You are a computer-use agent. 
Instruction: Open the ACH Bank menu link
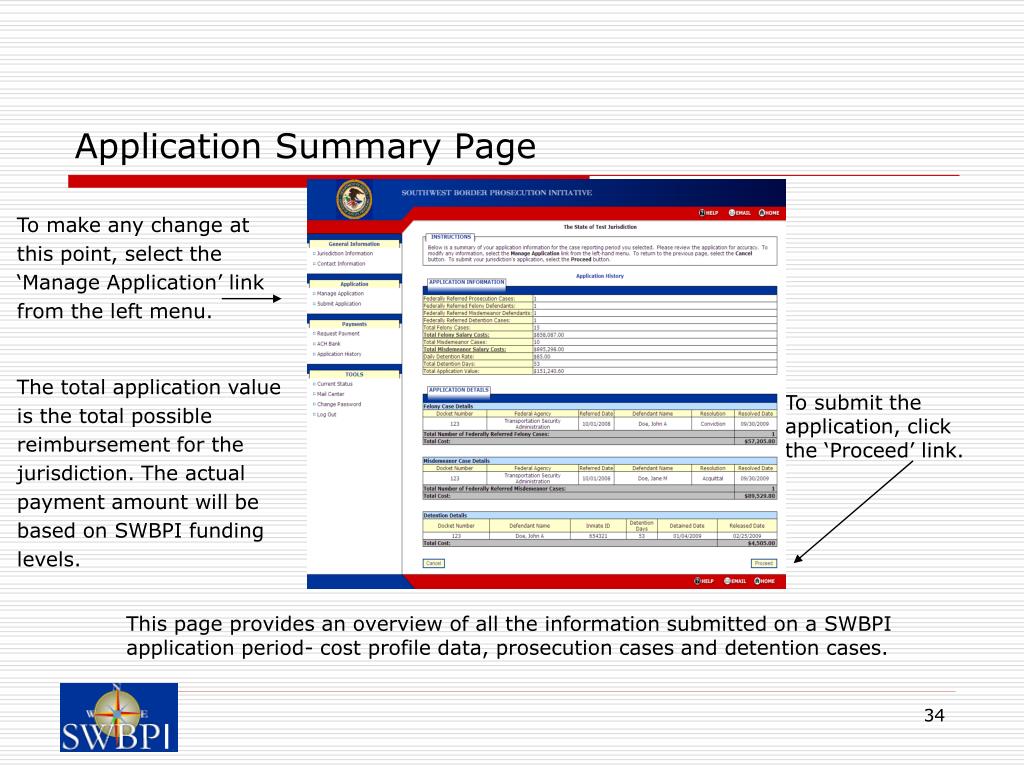coord(328,344)
